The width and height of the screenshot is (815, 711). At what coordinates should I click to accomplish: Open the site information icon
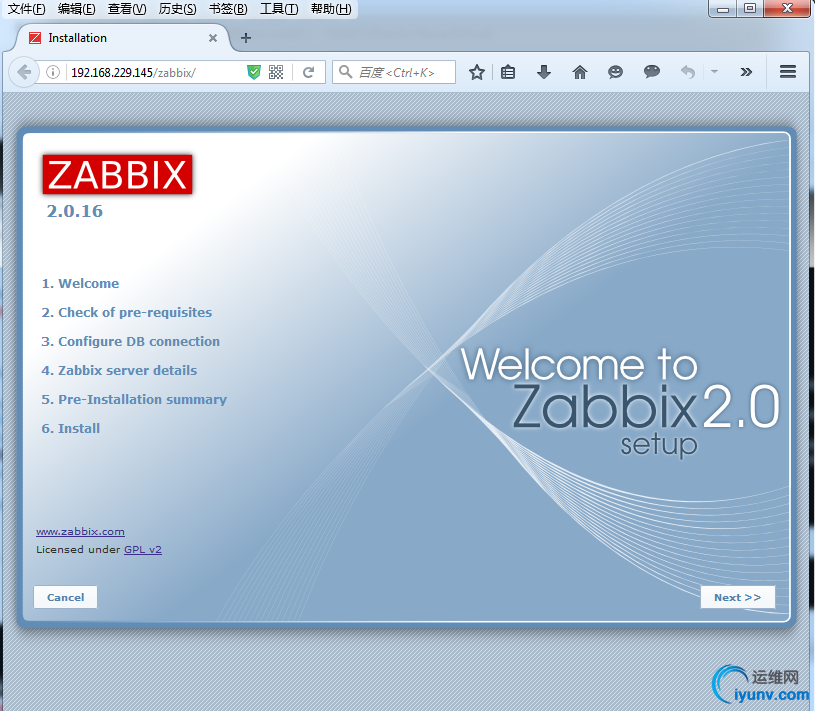pyautogui.click(x=52, y=72)
